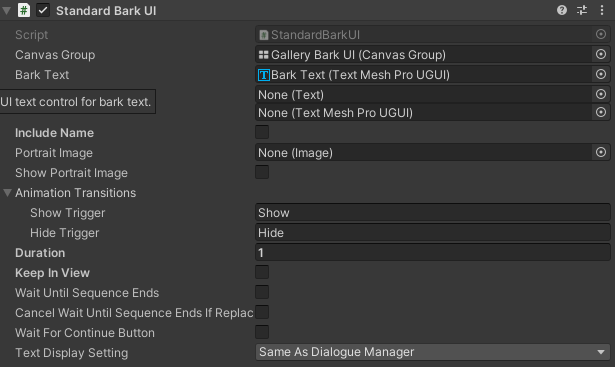The height and width of the screenshot is (367, 615).
Task: Enable the Include Name checkbox
Action: [262, 133]
